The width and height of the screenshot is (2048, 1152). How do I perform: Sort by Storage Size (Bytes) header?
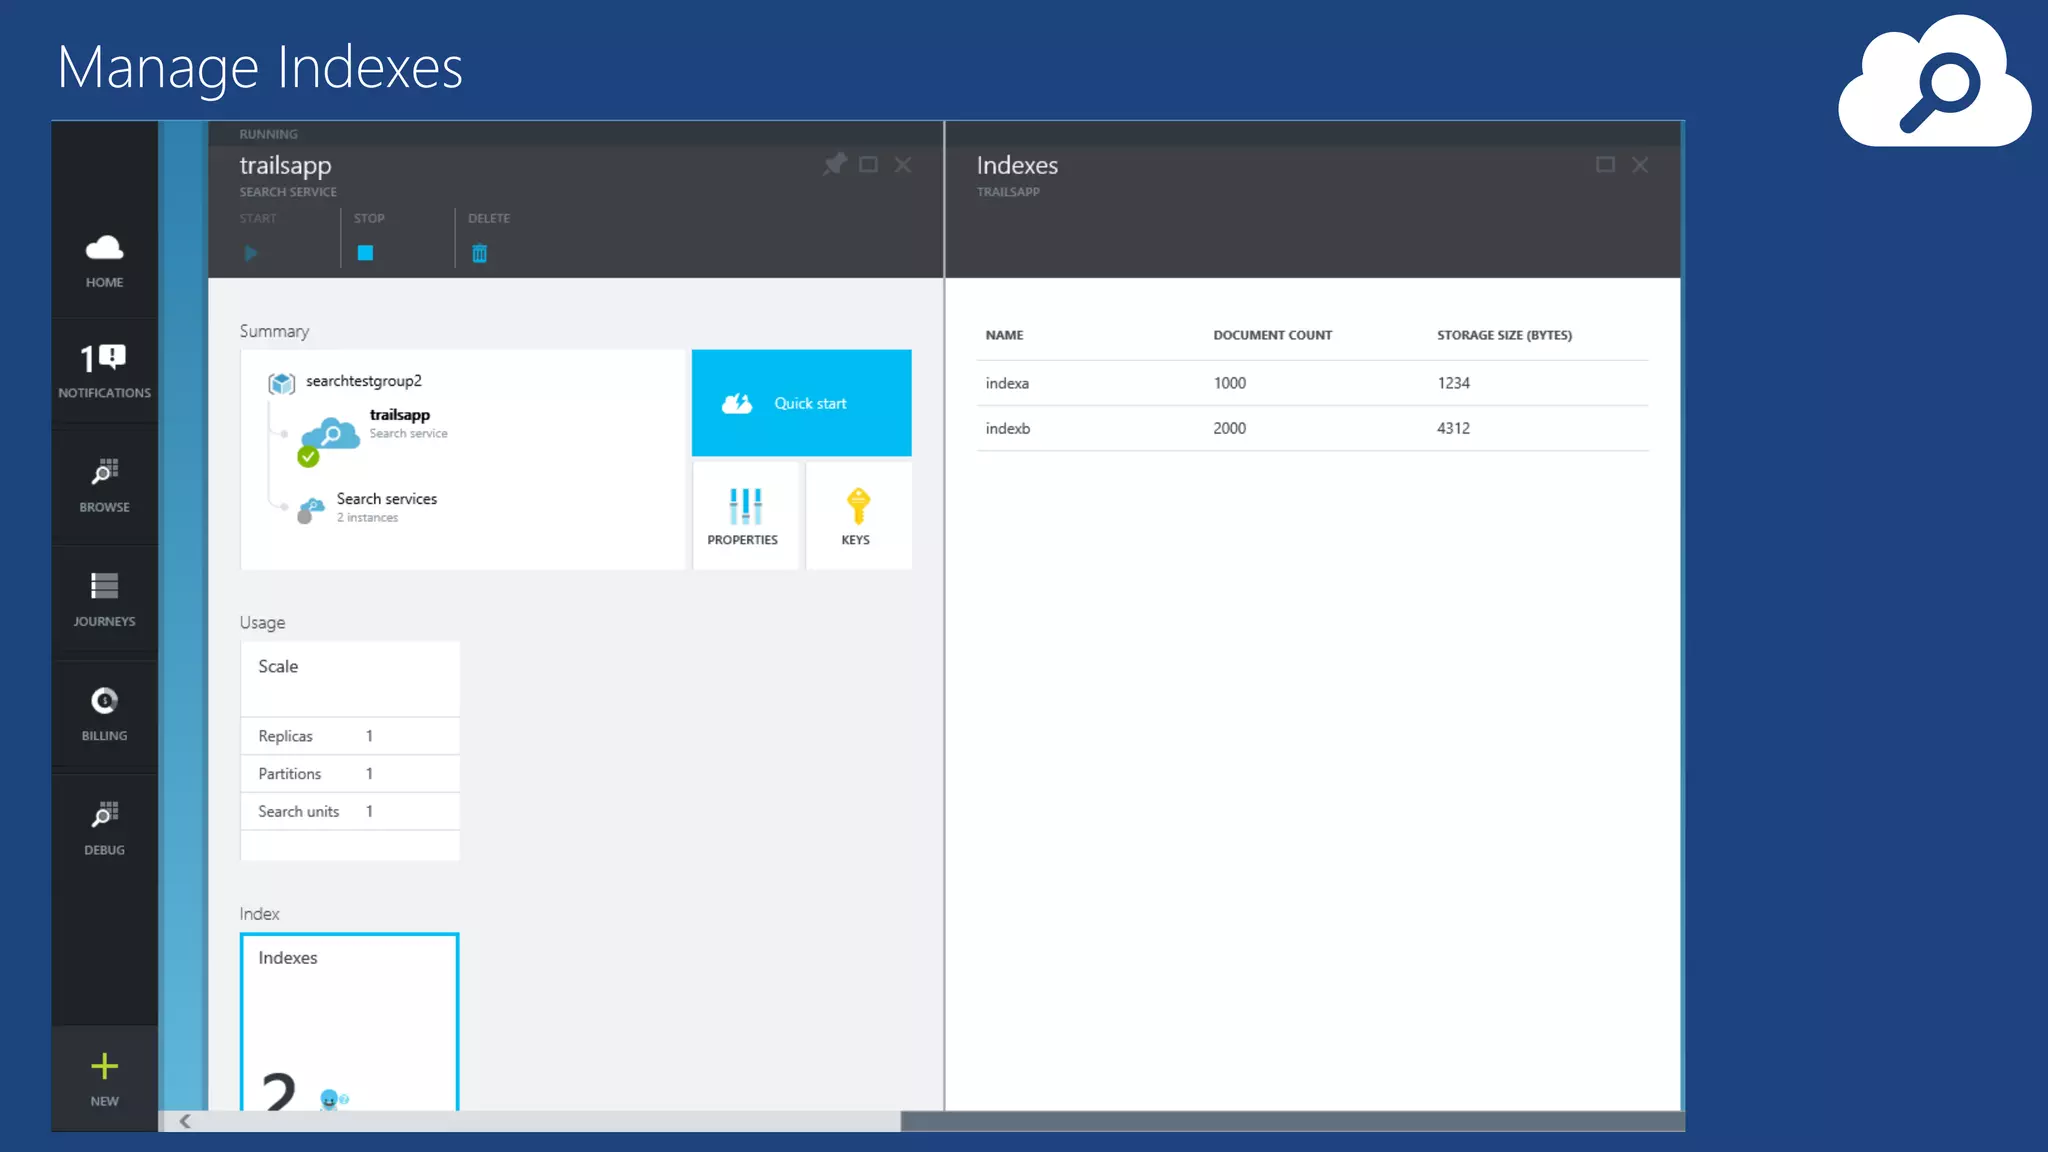[x=1504, y=335]
